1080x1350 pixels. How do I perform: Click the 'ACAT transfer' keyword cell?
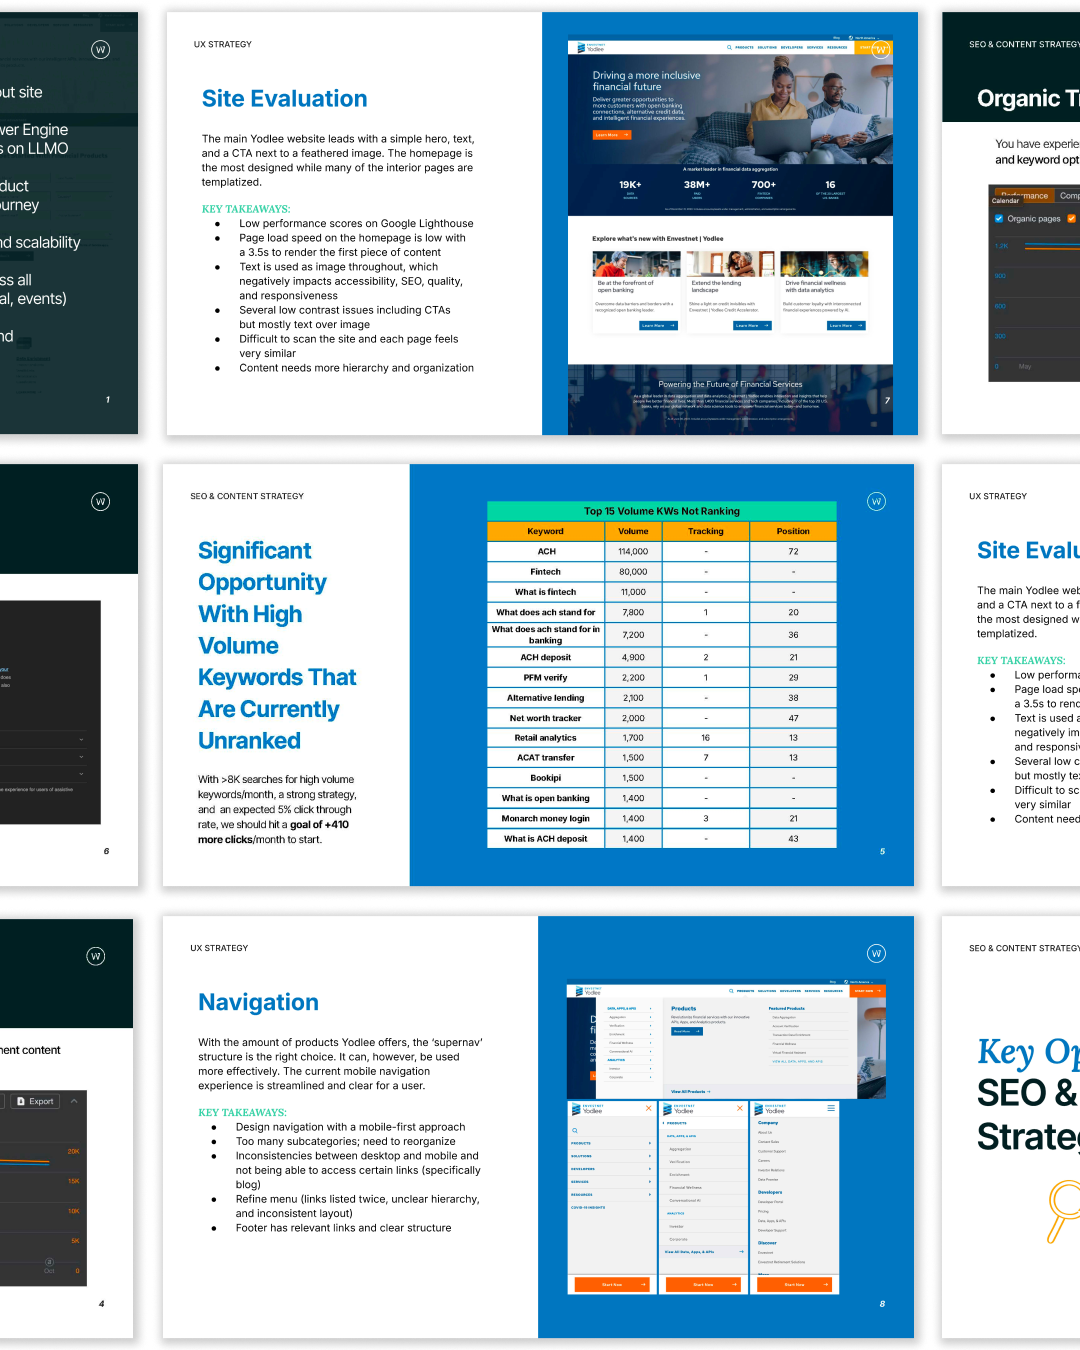[x=545, y=758]
